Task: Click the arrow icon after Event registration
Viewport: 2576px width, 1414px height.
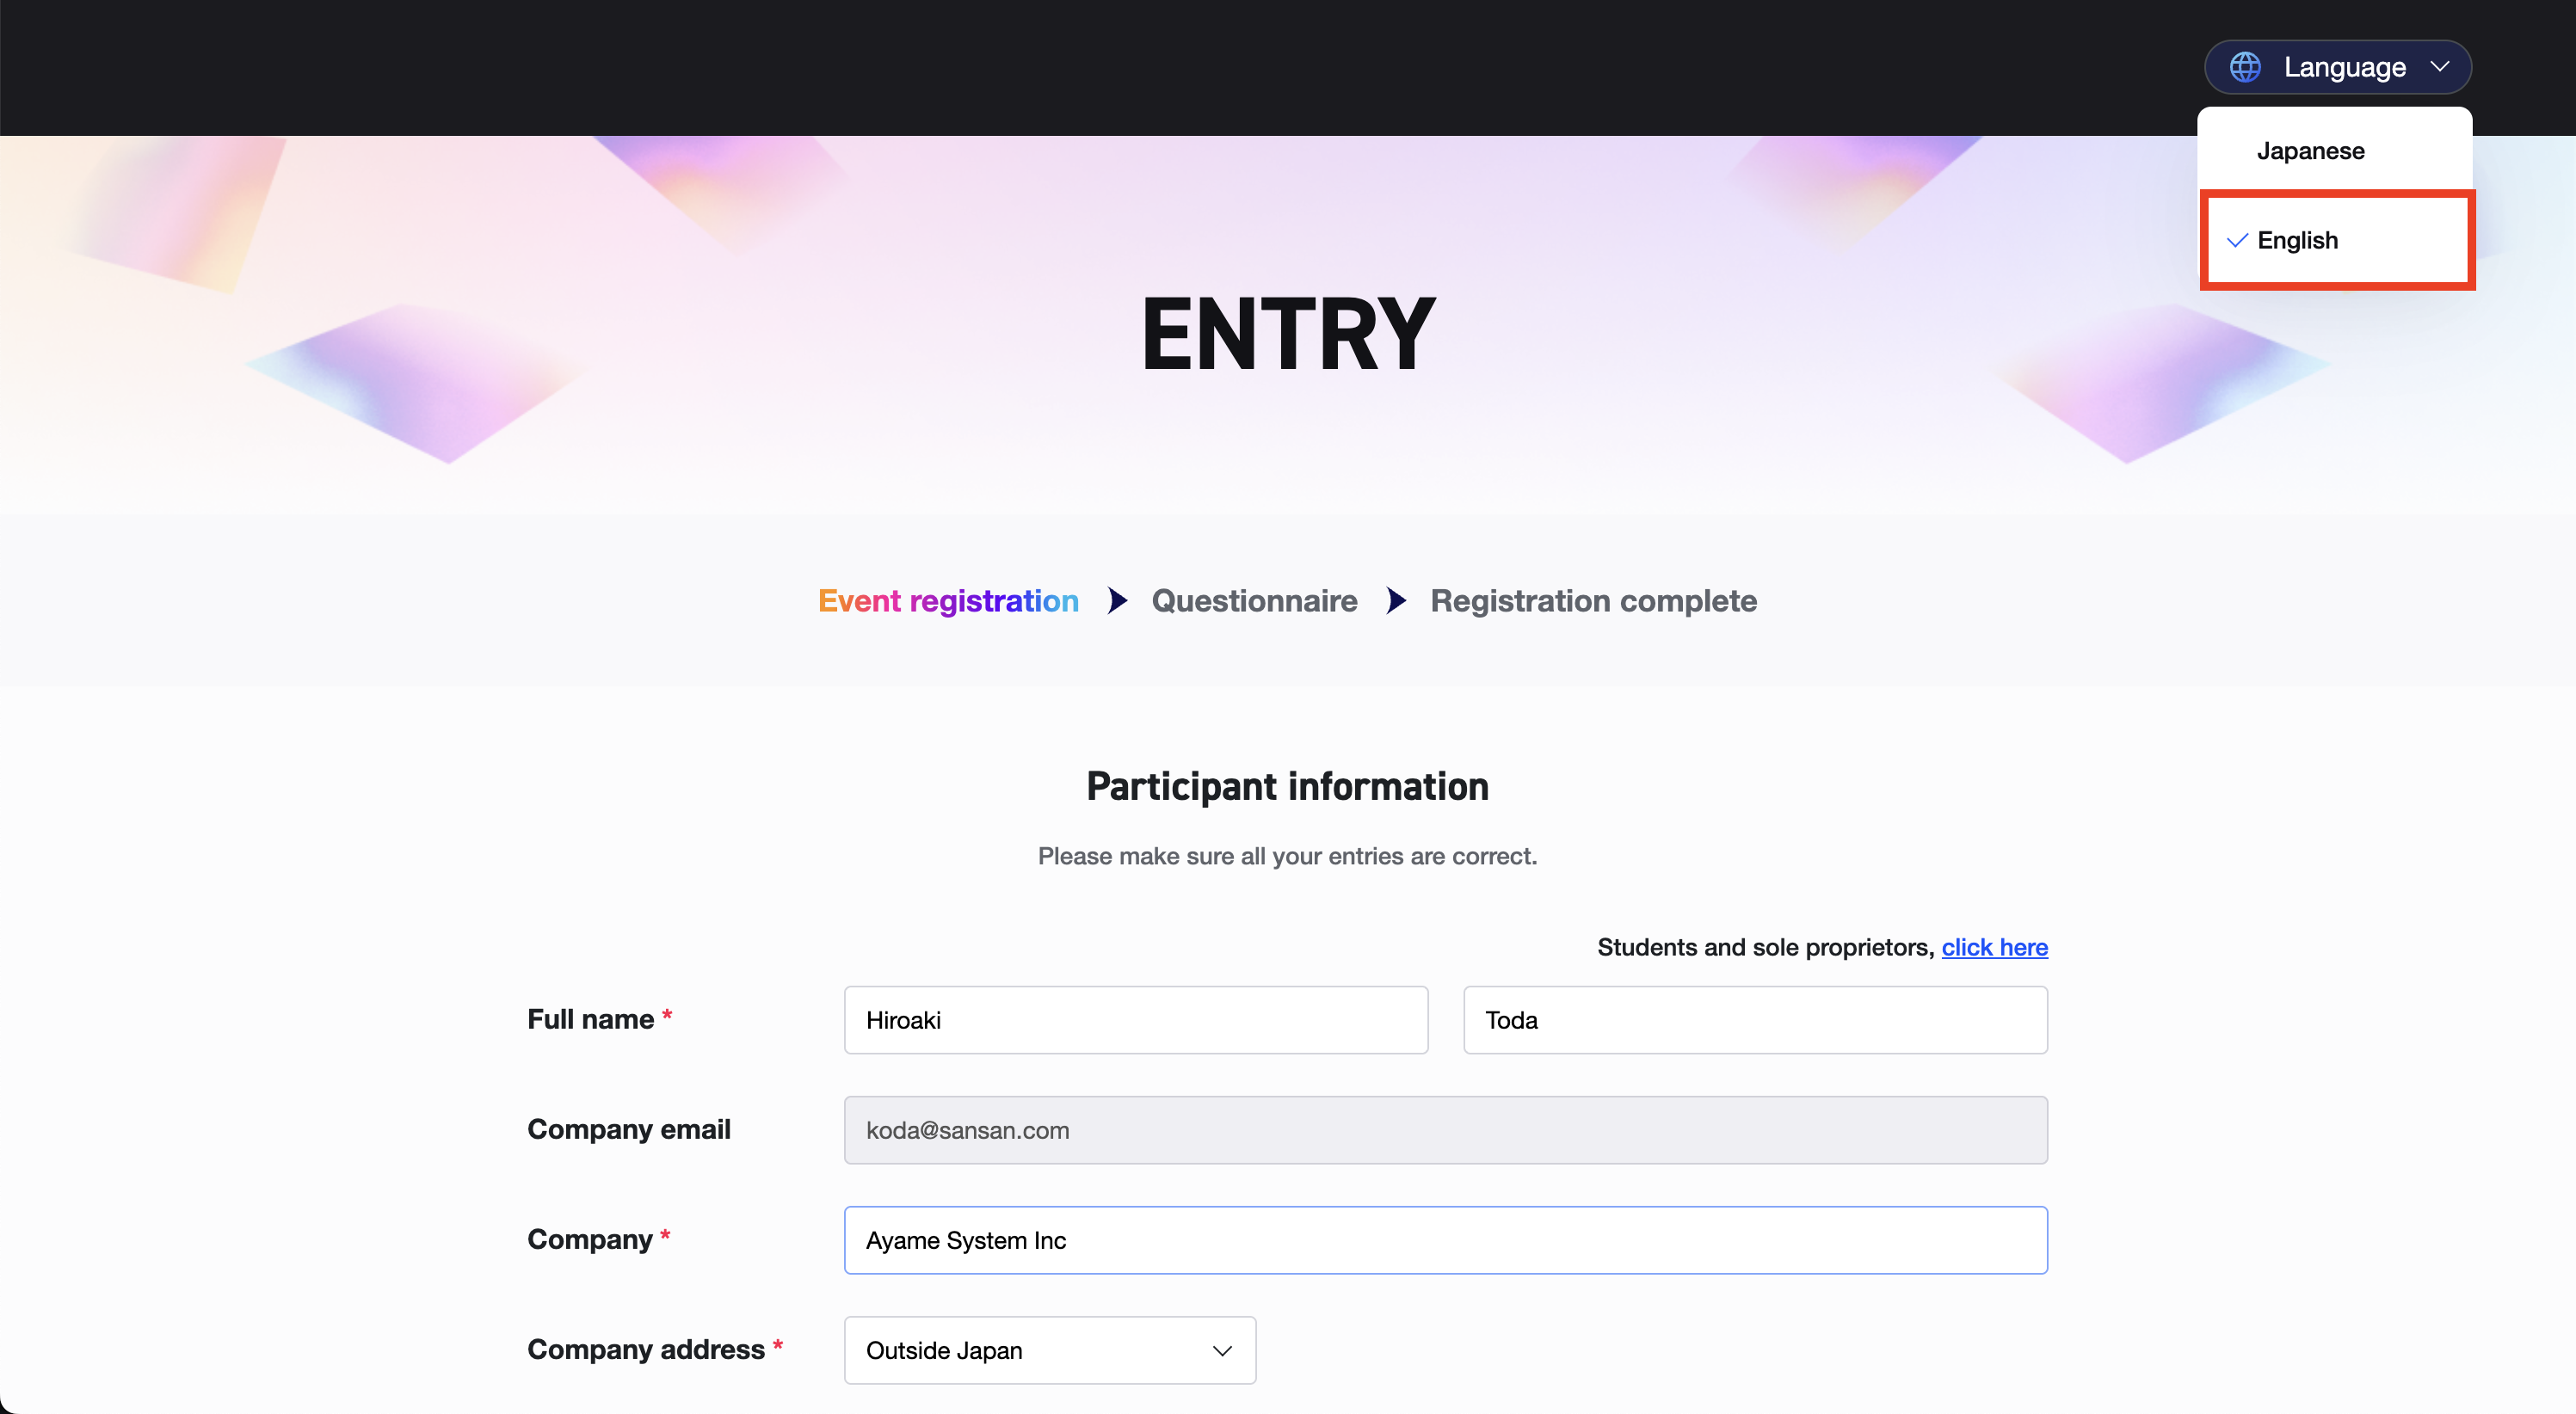Action: (x=1117, y=601)
